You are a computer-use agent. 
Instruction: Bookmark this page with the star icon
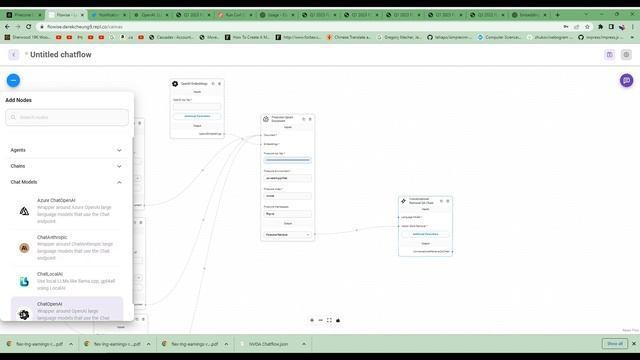pos(587,27)
